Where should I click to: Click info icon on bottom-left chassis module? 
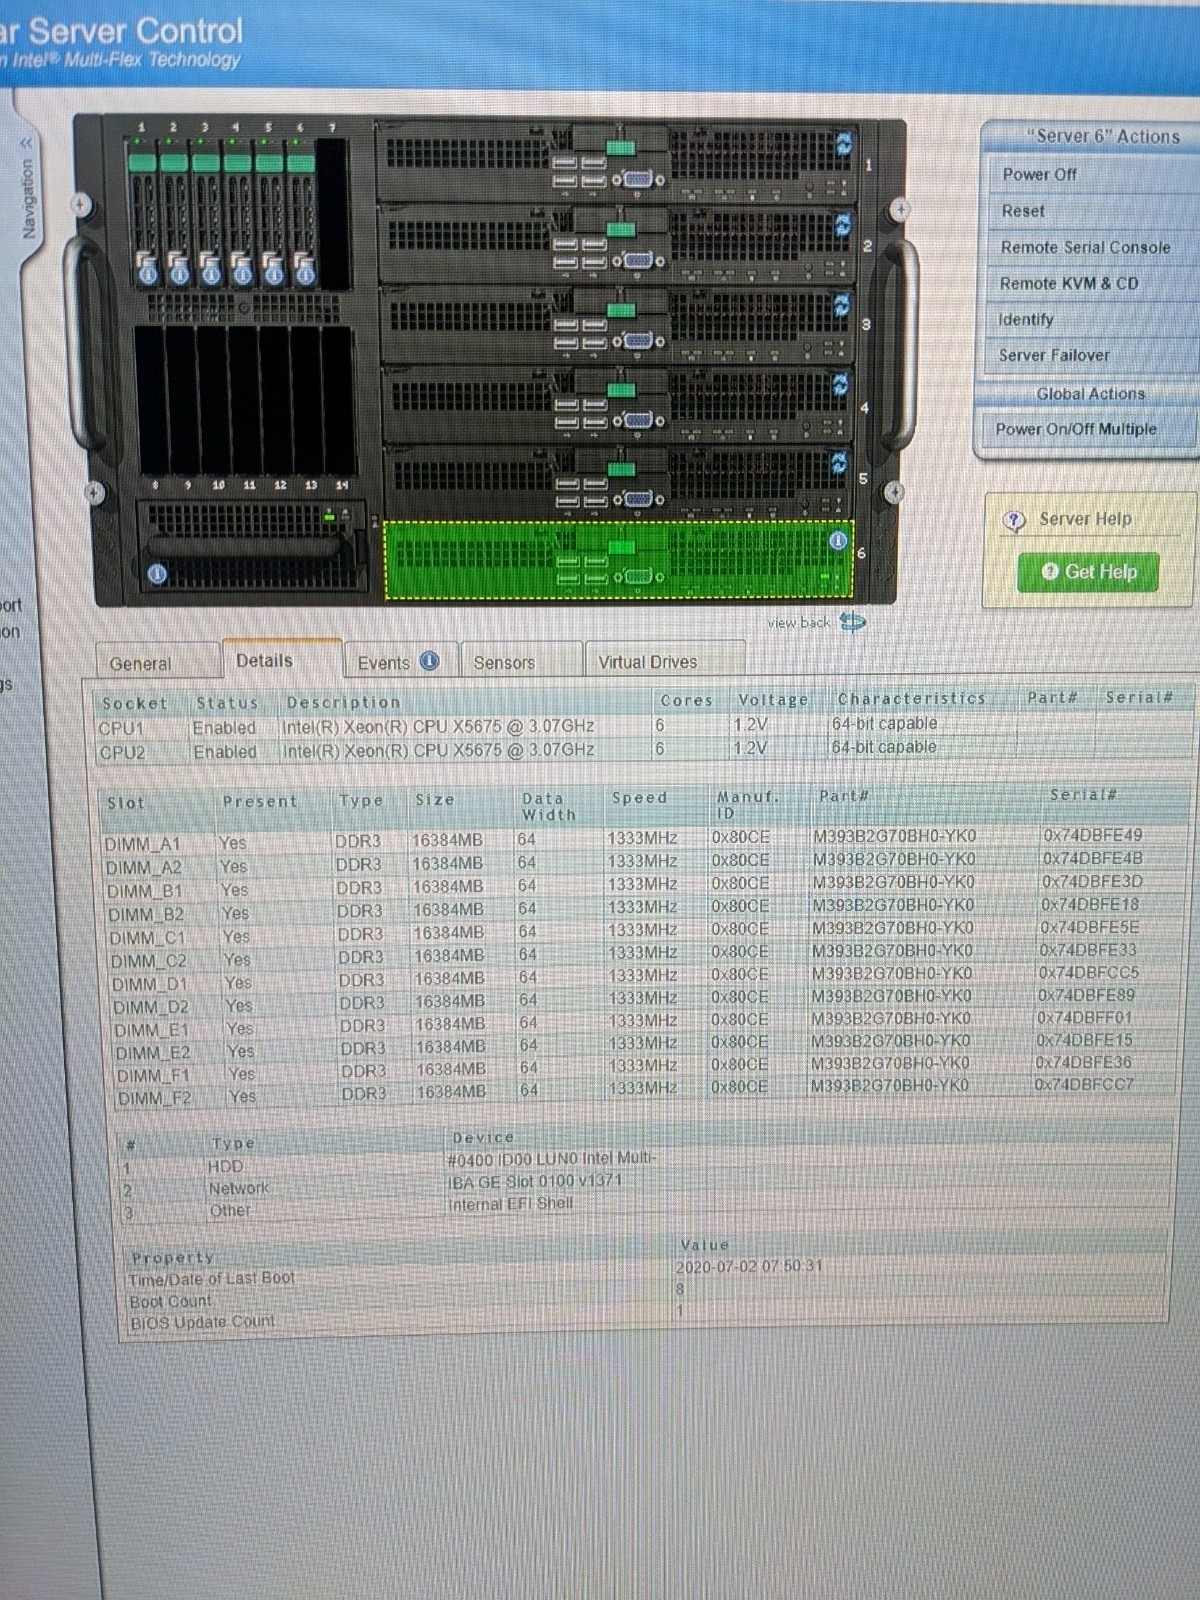pos(157,574)
